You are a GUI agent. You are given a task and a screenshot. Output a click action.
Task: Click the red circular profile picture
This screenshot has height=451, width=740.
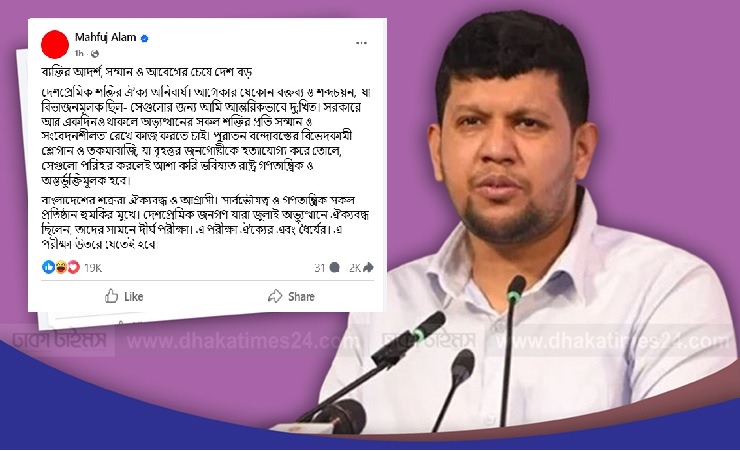coord(55,44)
